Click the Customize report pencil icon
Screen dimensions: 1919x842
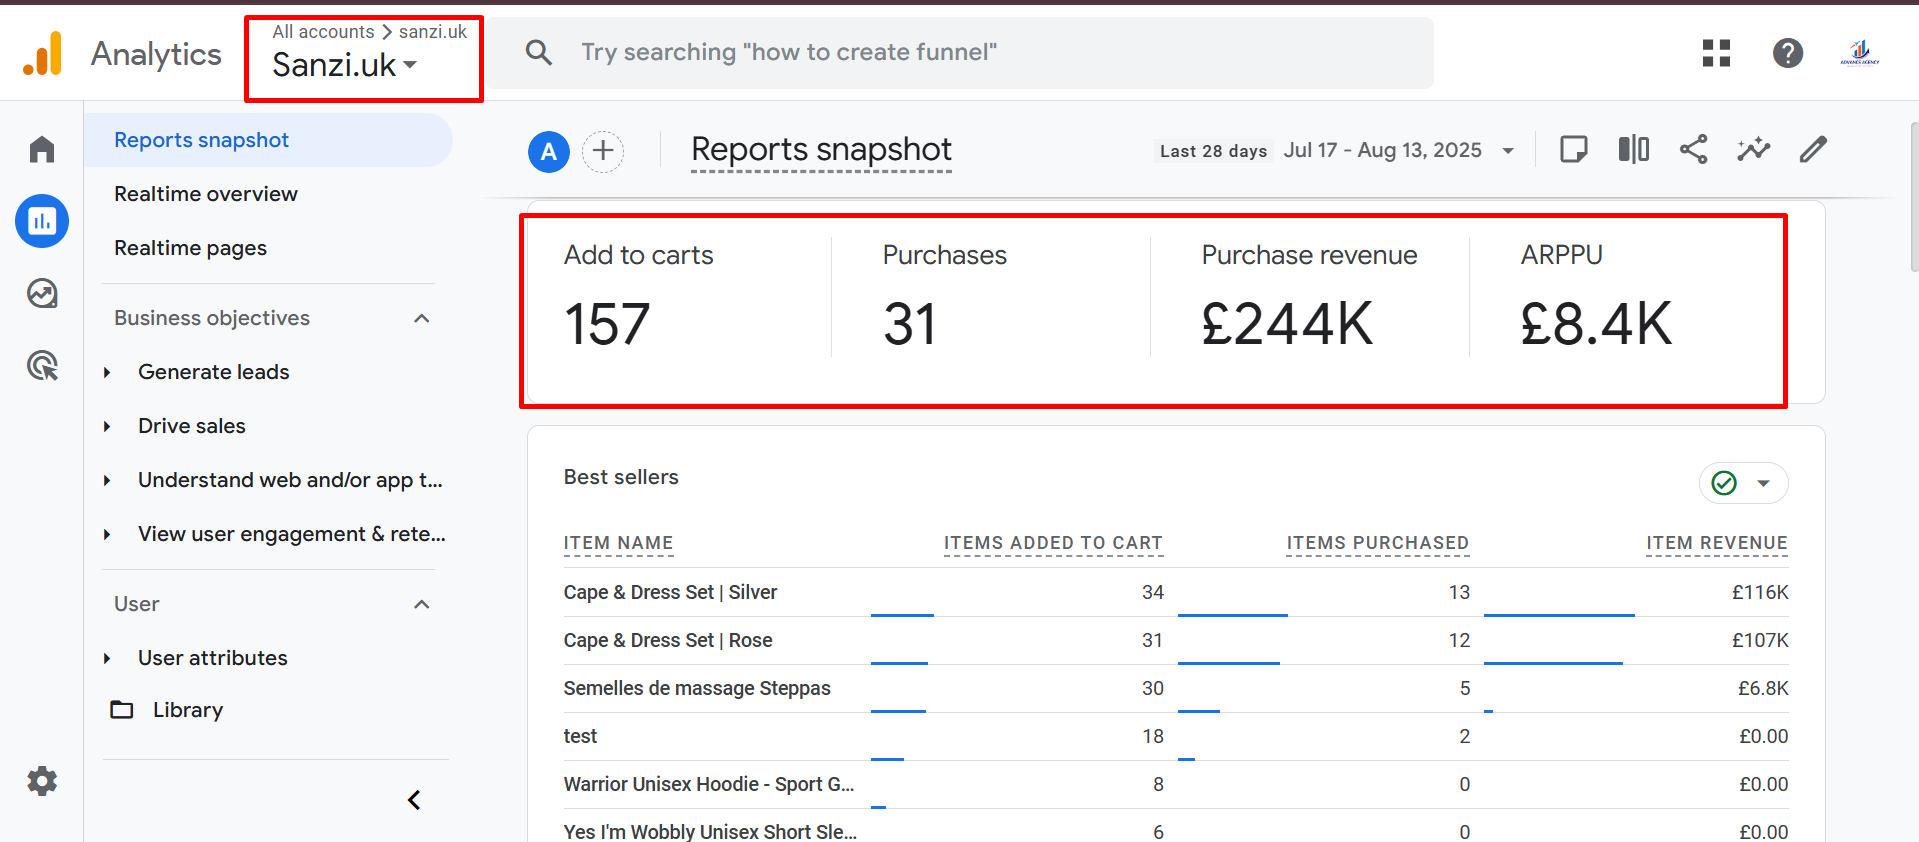pyautogui.click(x=1813, y=150)
